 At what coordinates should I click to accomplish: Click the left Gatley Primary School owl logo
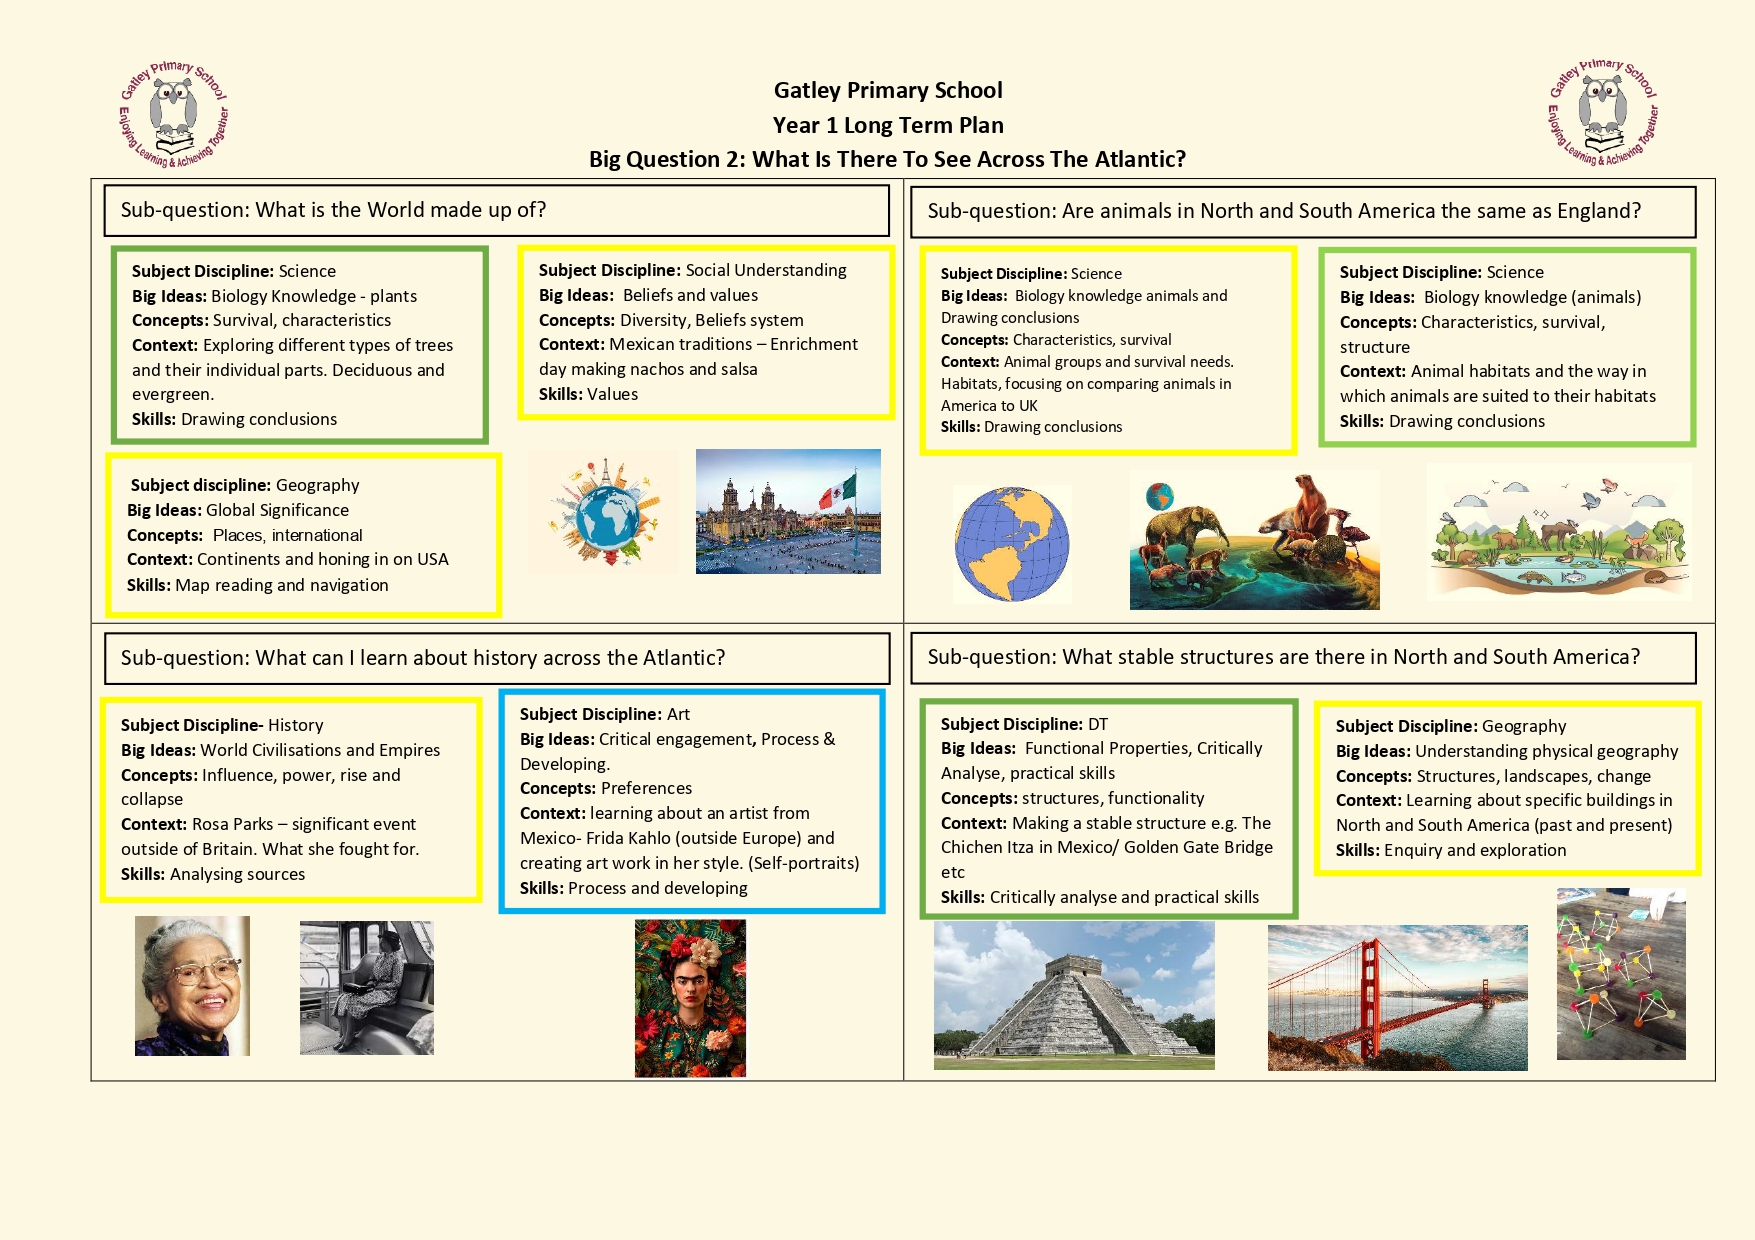coord(174,113)
